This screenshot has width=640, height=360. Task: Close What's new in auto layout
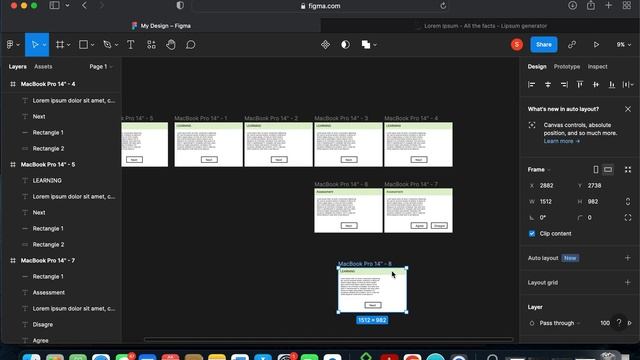(x=628, y=109)
